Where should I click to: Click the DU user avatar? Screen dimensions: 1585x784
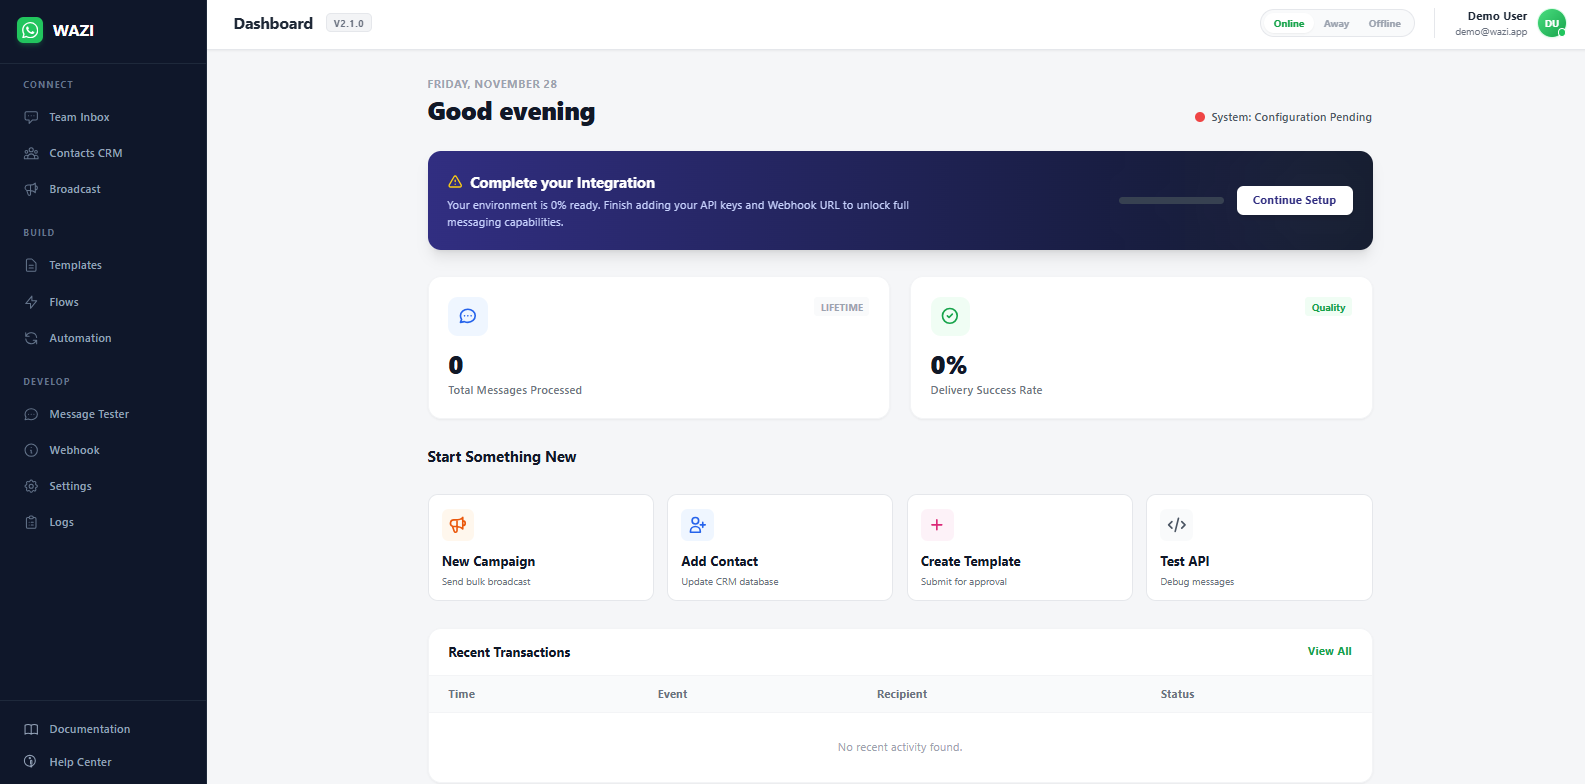pyautogui.click(x=1552, y=23)
